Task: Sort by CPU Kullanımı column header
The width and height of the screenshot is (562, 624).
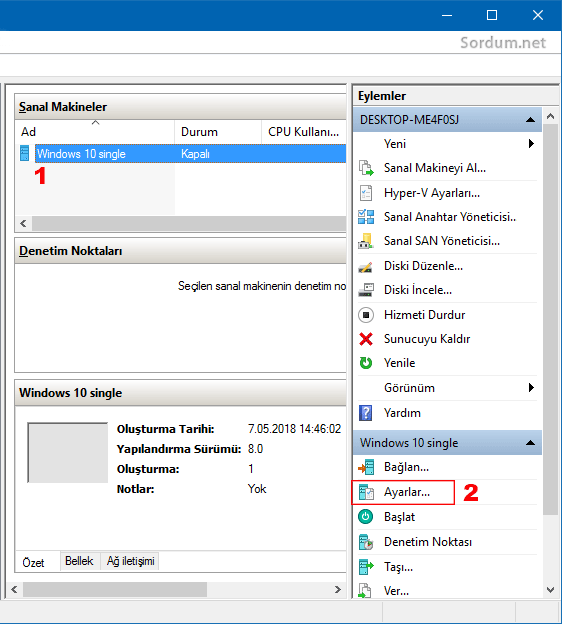Action: [304, 132]
